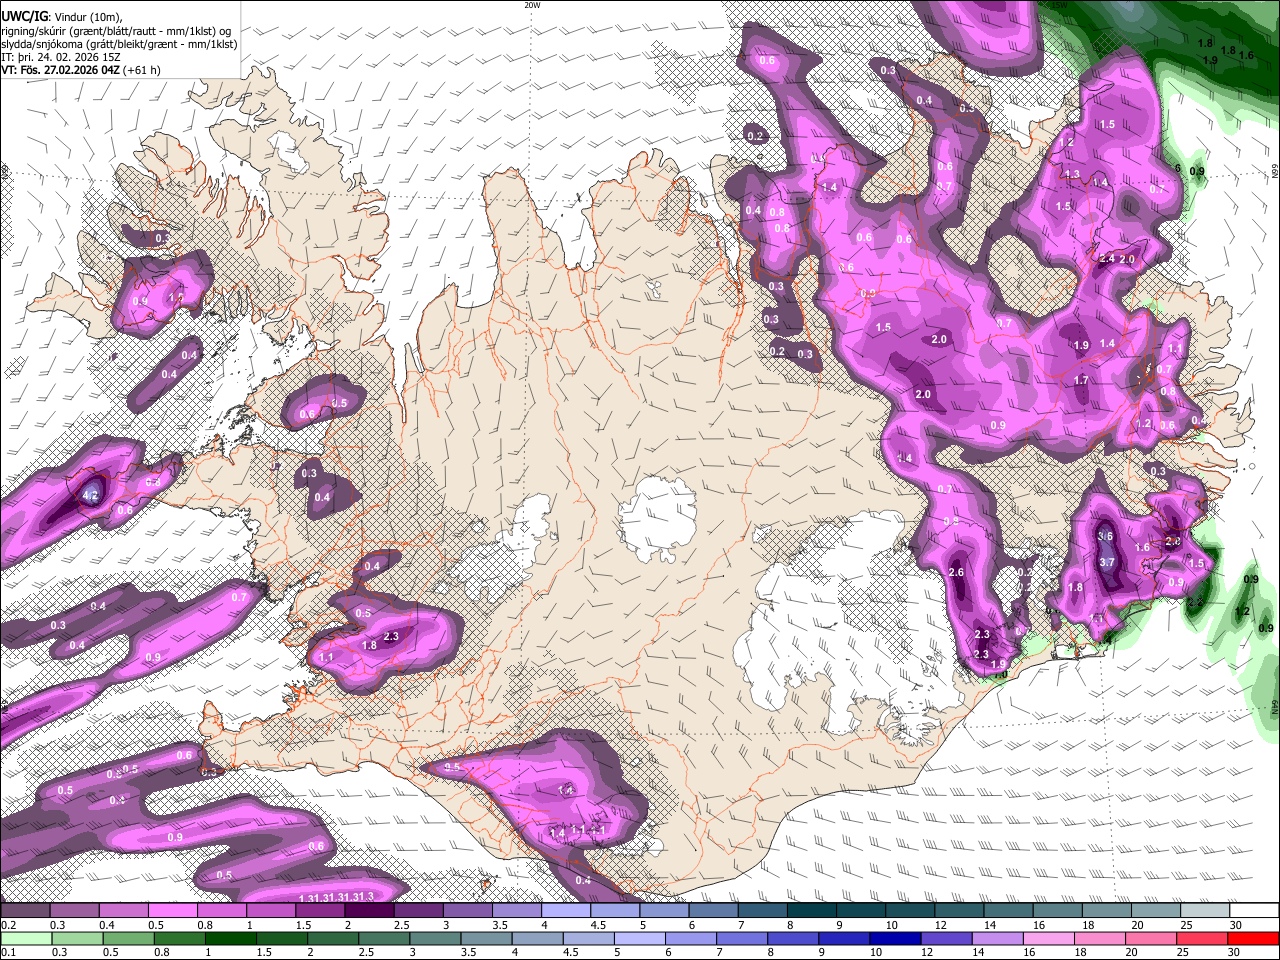Click upper legend swatch between 4 and 4.5
Image resolution: width=1280 pixels, height=960 pixels.
567,911
